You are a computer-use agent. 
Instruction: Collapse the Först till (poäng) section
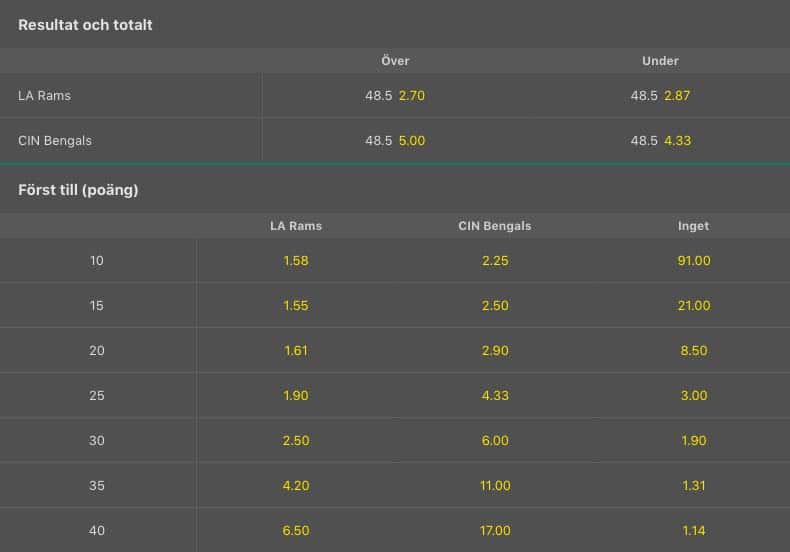(395, 190)
